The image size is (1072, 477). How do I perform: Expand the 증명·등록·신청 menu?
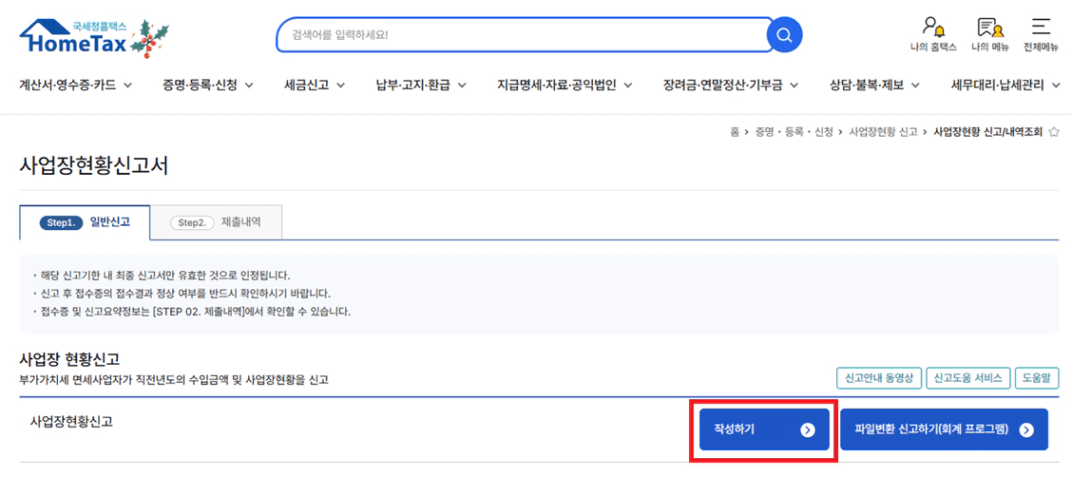[x=208, y=85]
